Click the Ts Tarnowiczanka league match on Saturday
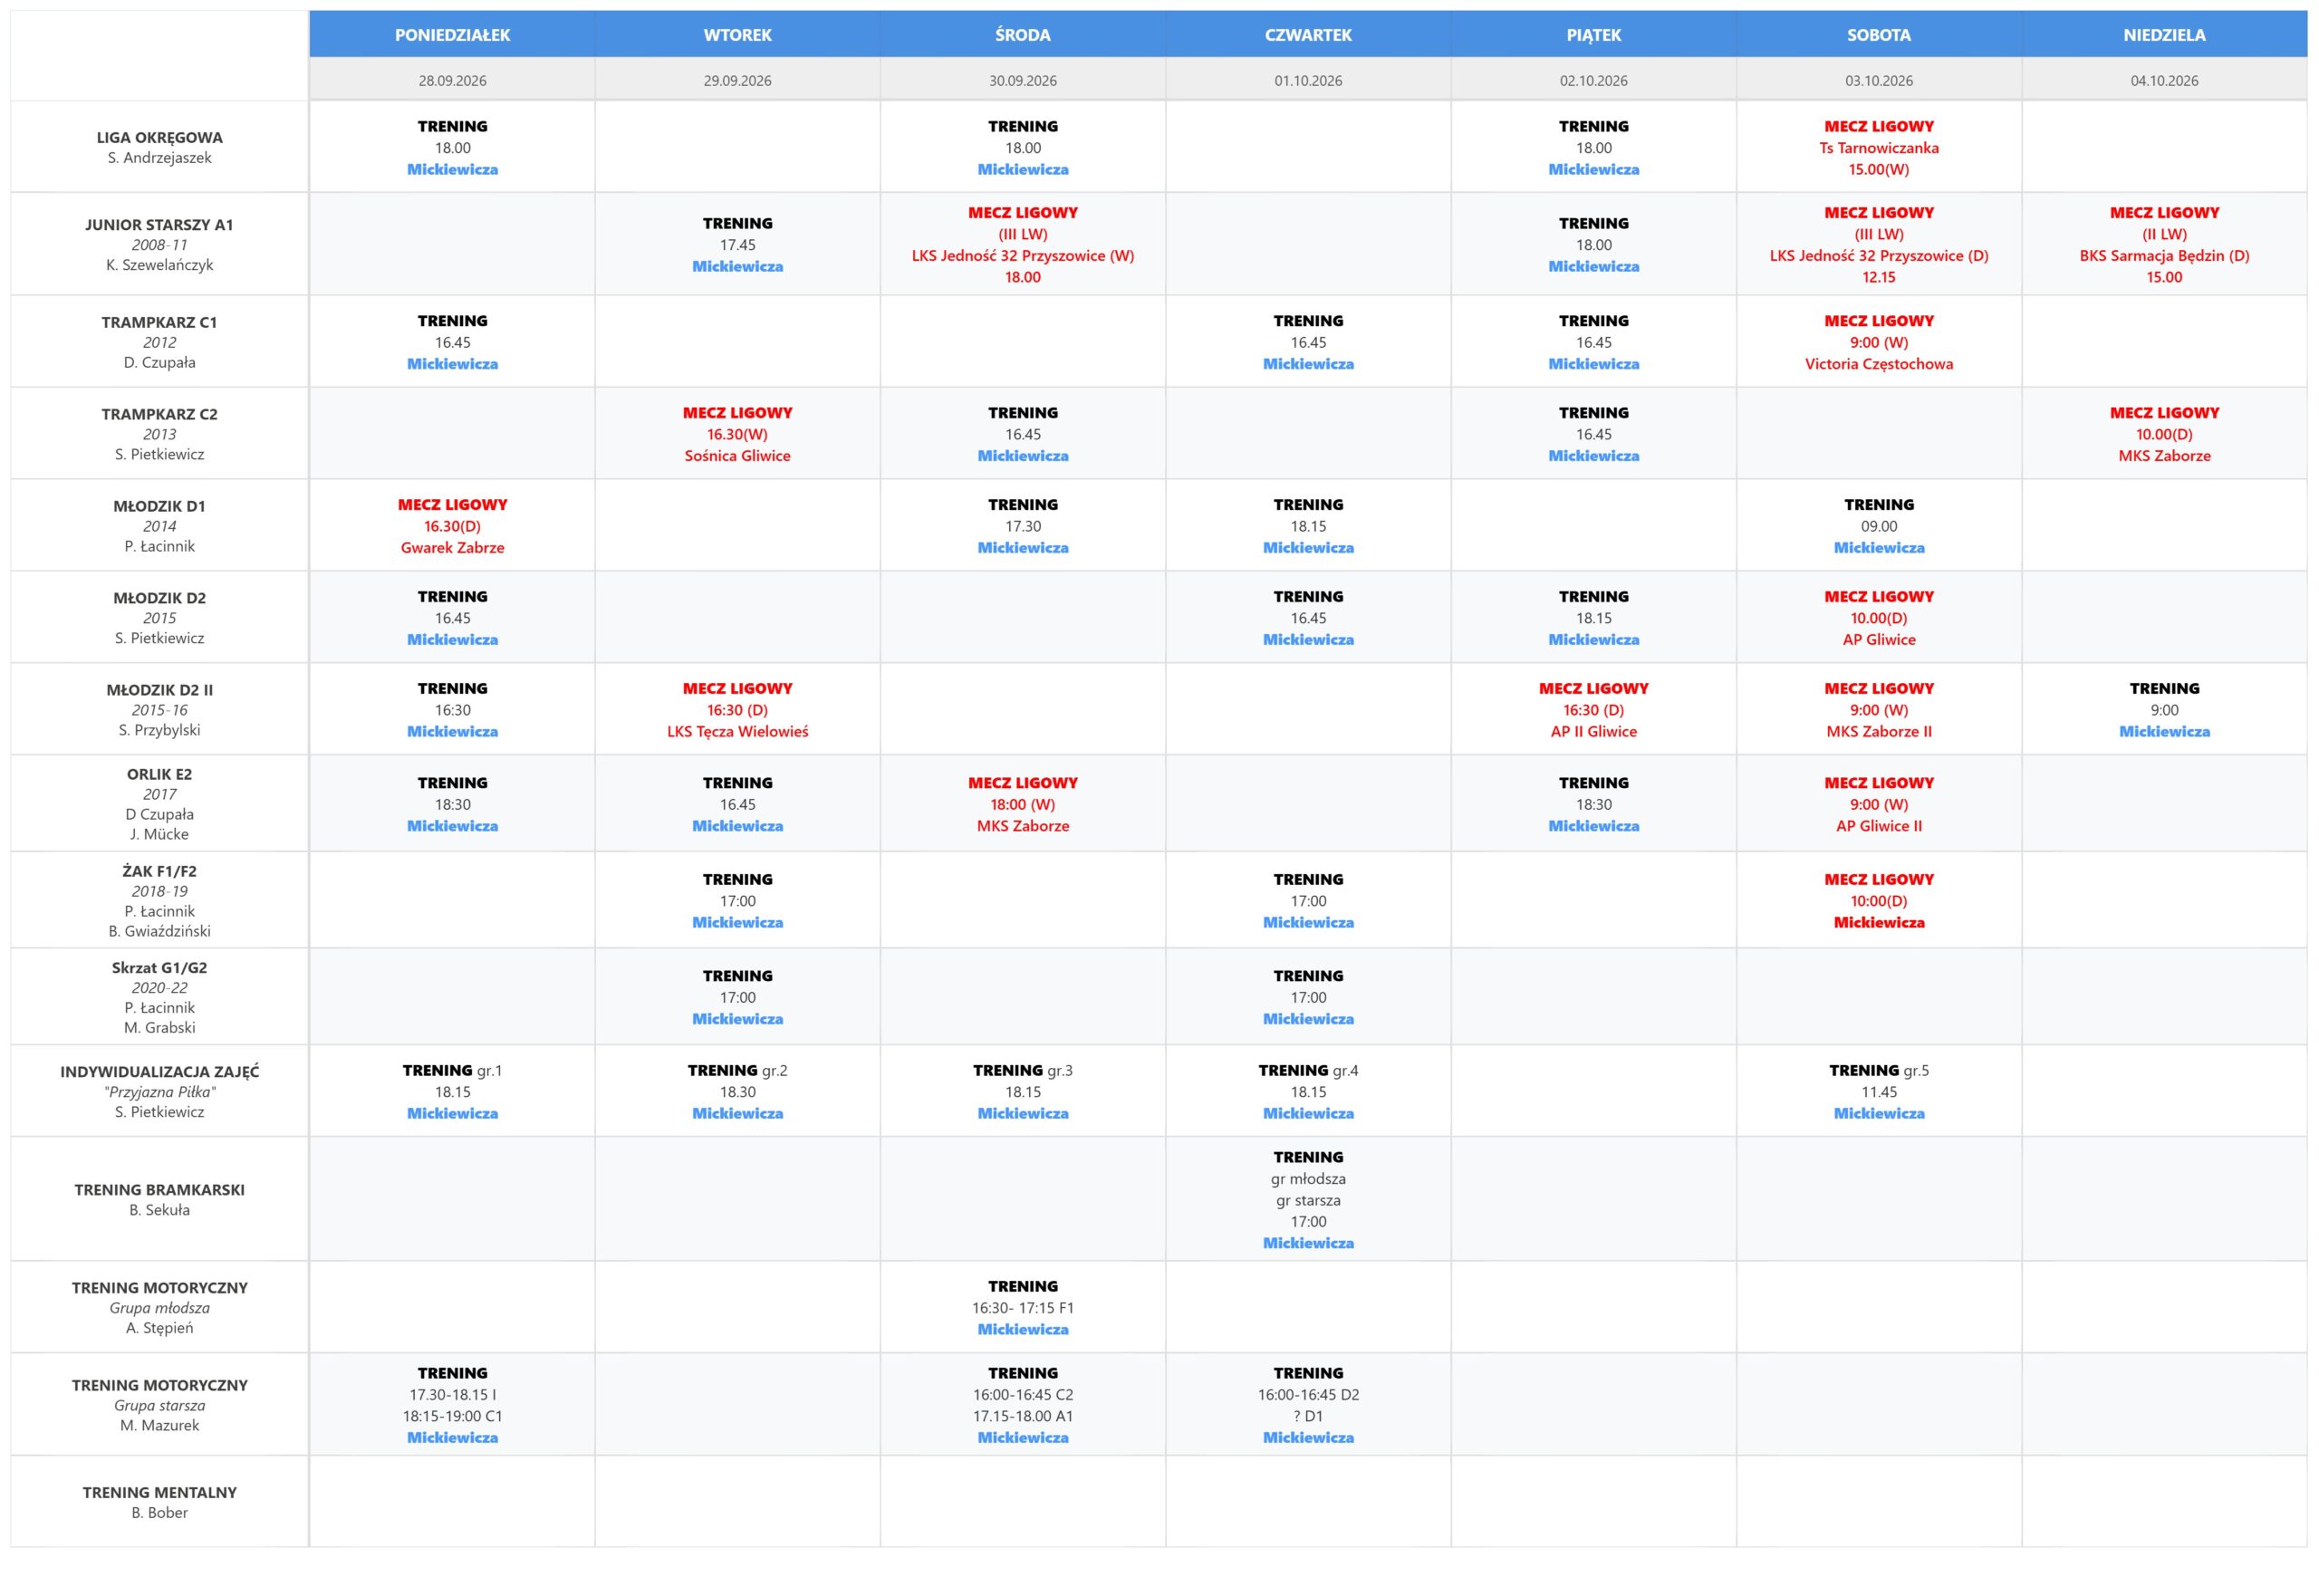The image size is (2319, 1596). pos(1878,148)
